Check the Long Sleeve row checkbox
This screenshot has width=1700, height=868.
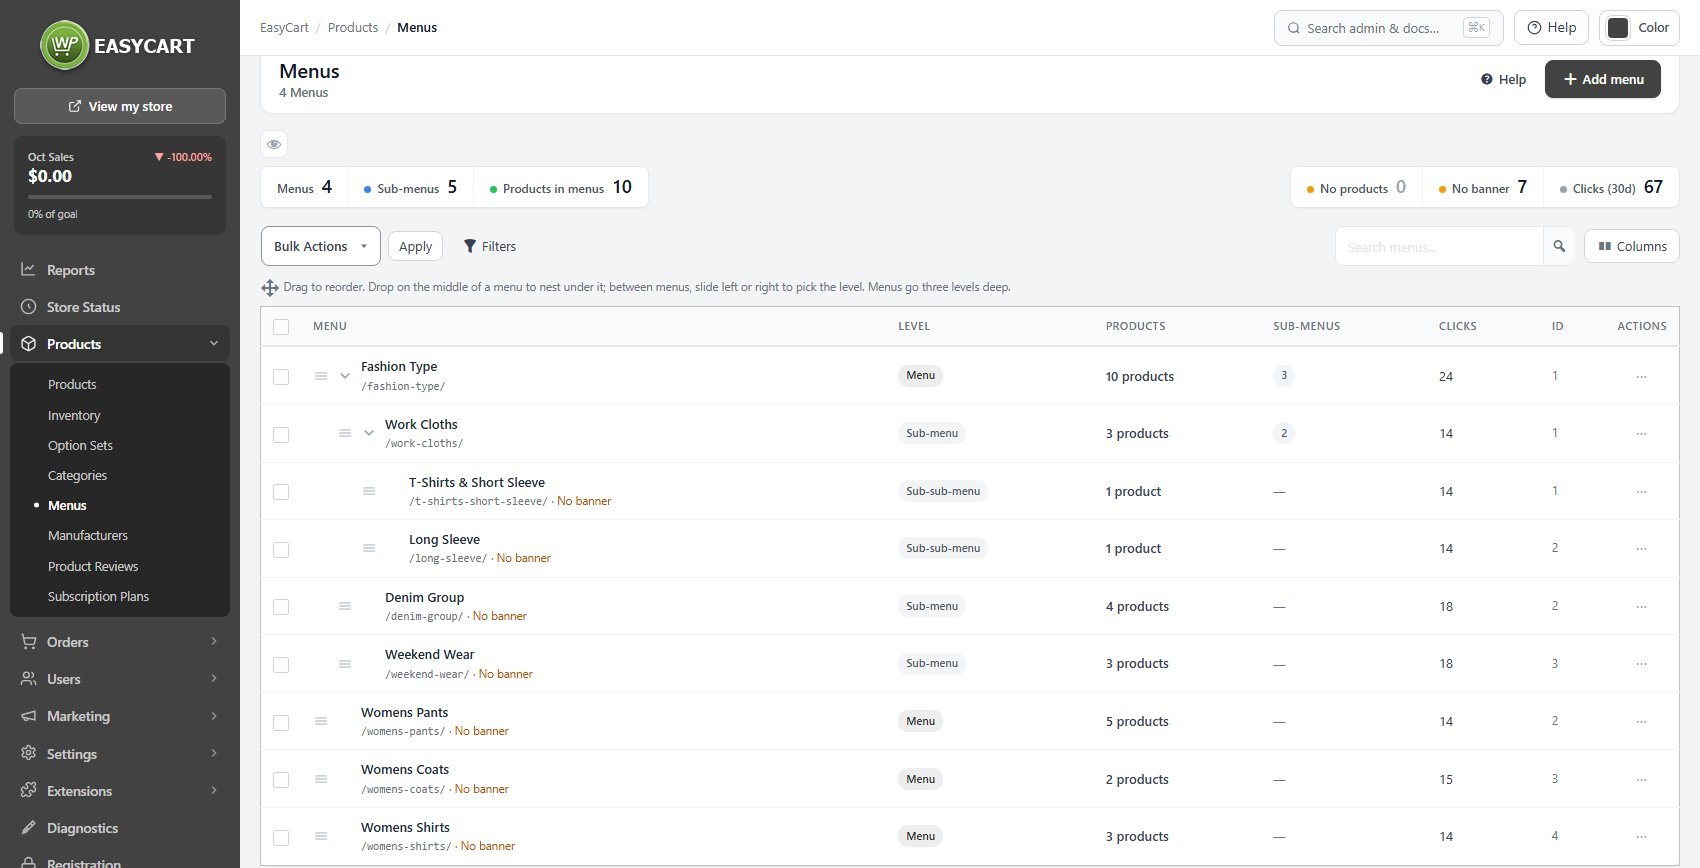[x=281, y=550]
